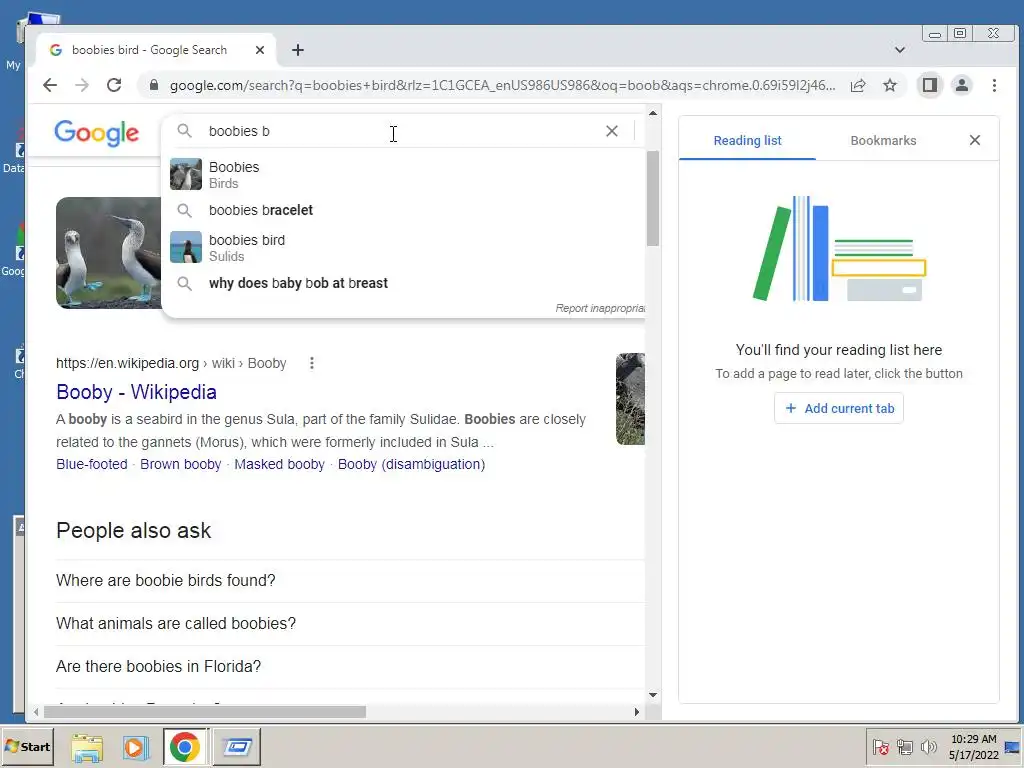
Task: Expand Are there boobies in Florida?
Action: [350, 667]
